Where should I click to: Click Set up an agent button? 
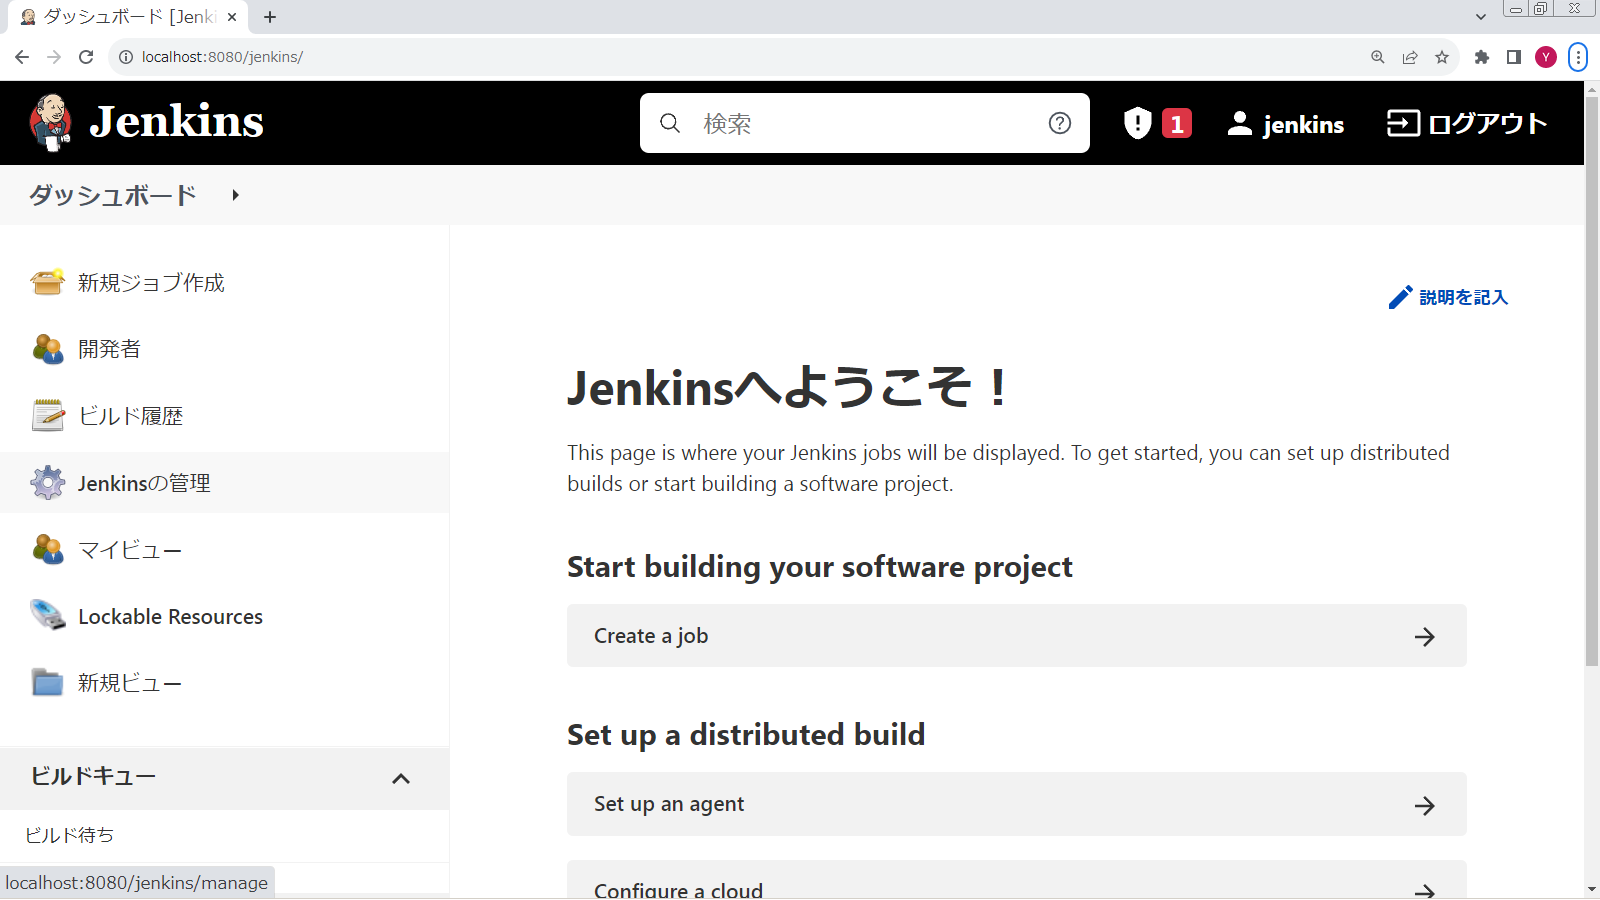(1017, 804)
